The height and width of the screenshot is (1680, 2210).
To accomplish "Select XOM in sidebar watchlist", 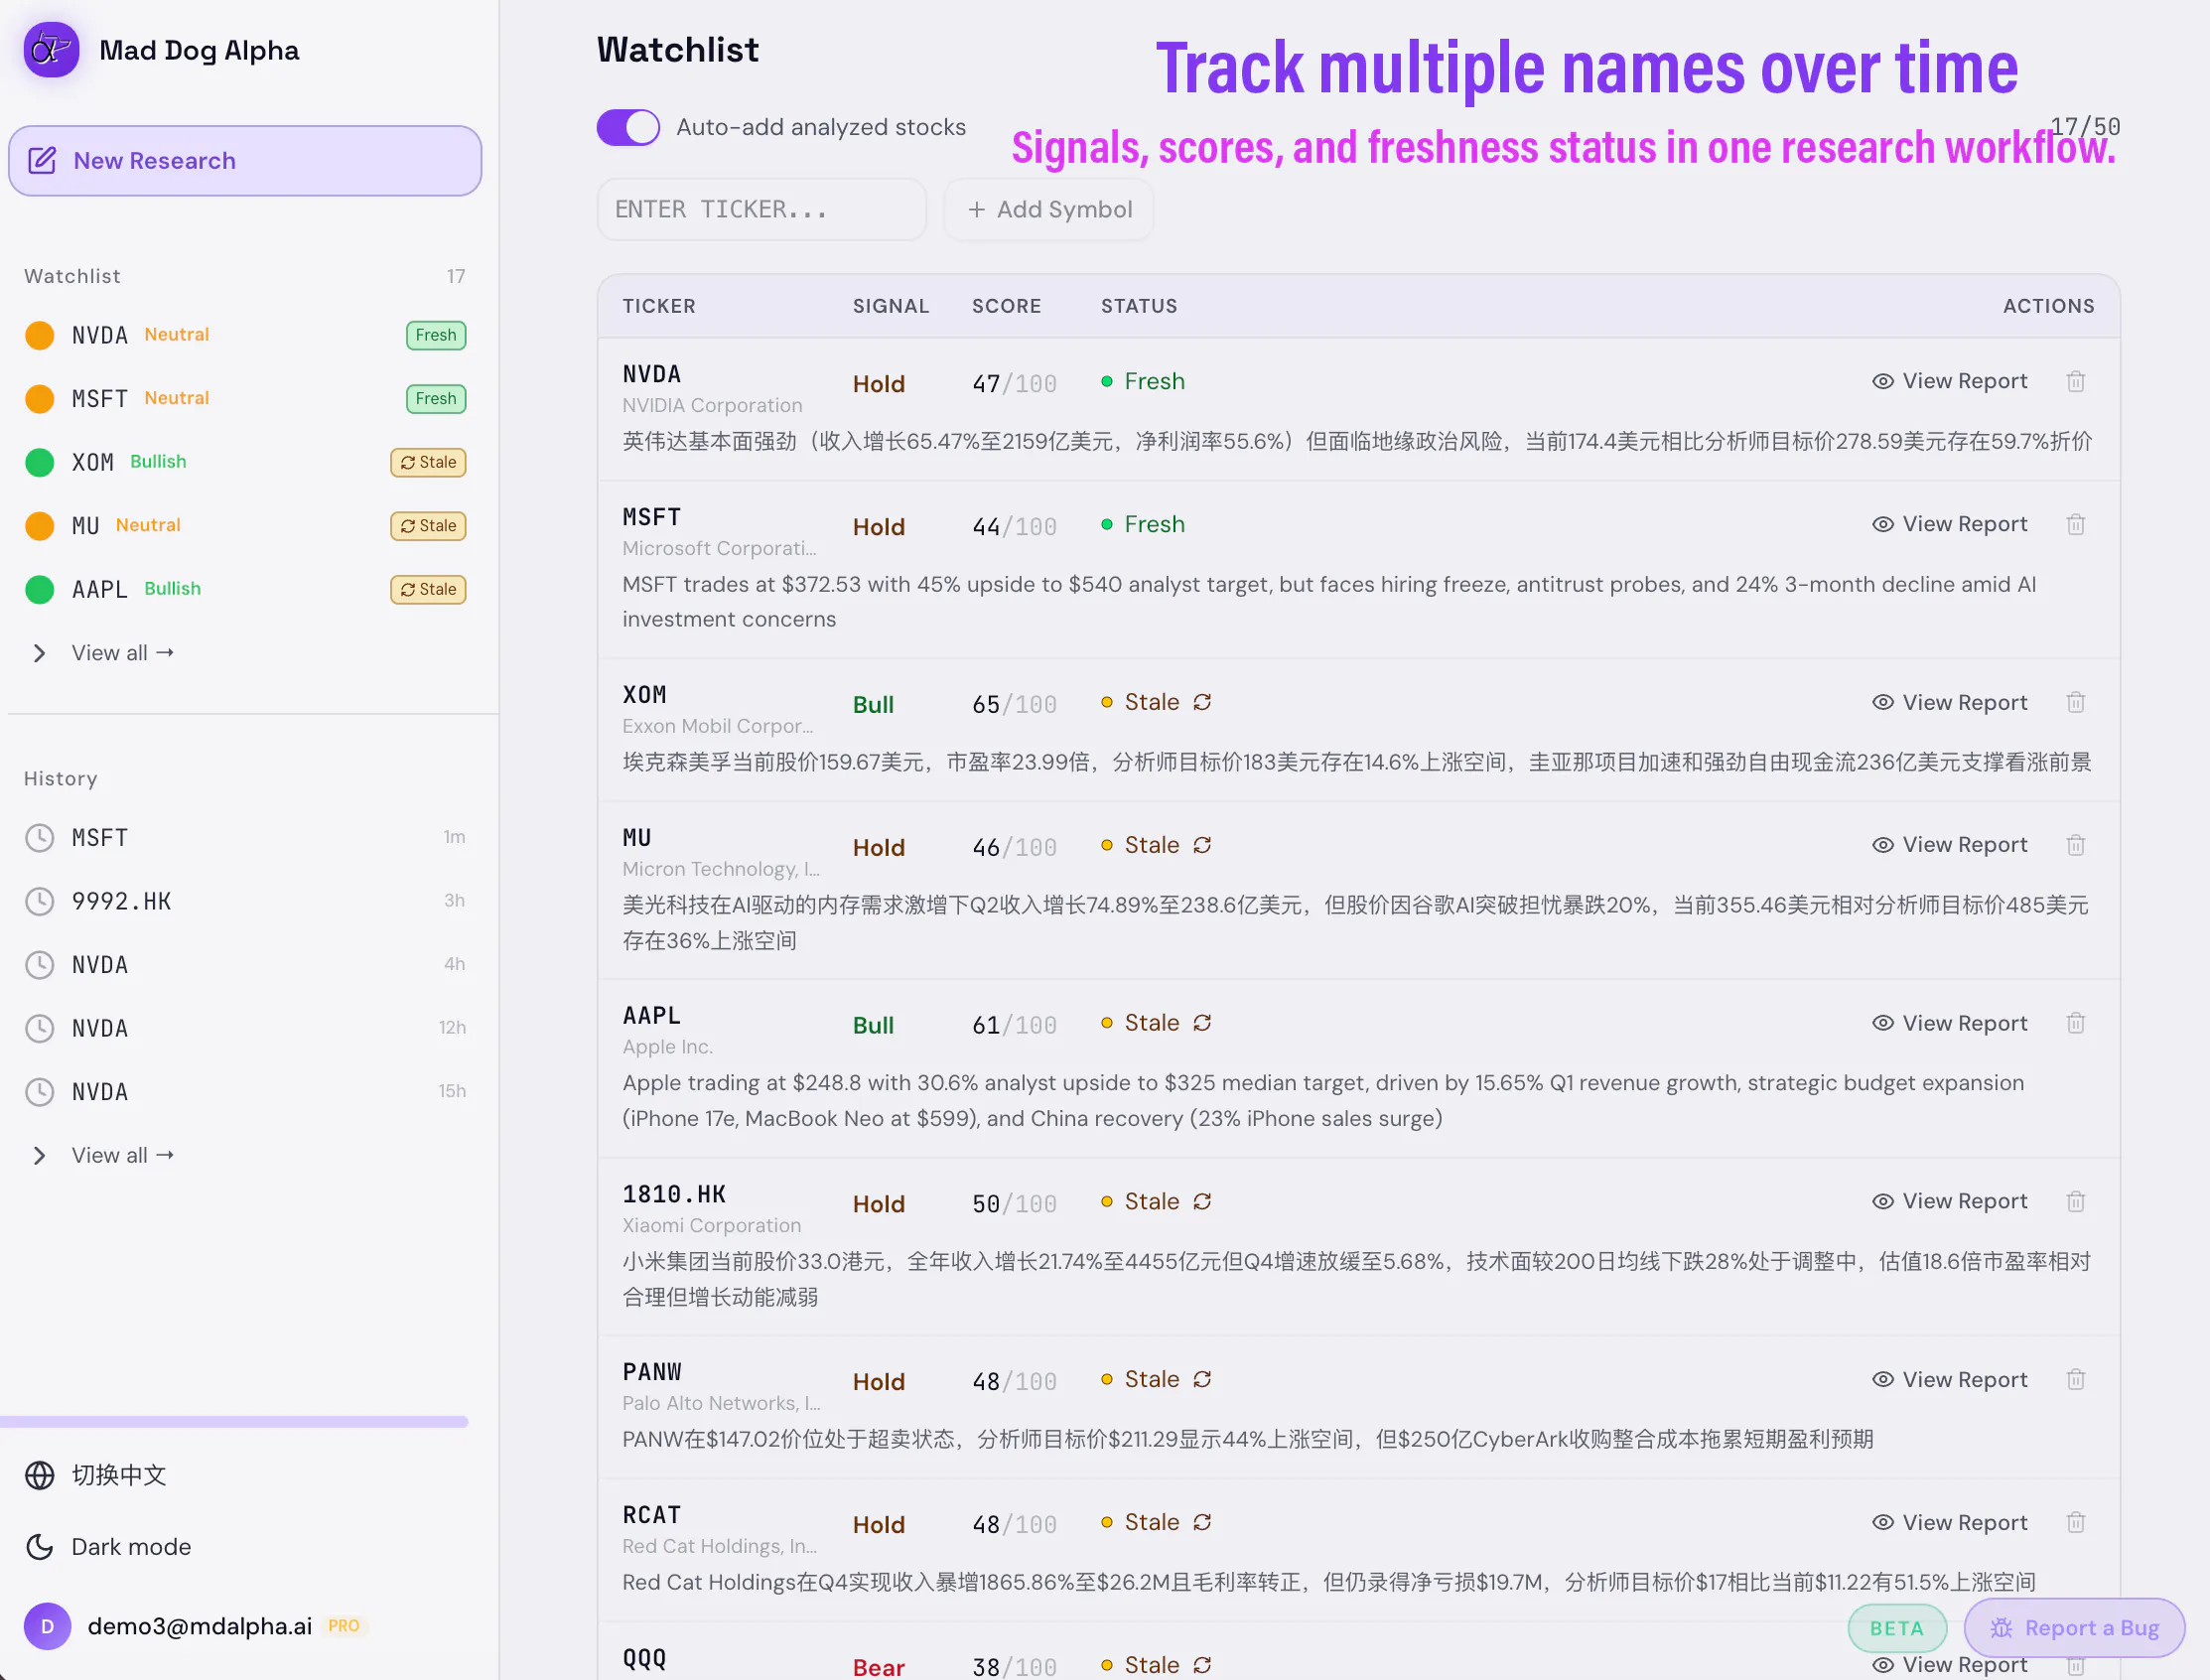I will click(x=245, y=462).
